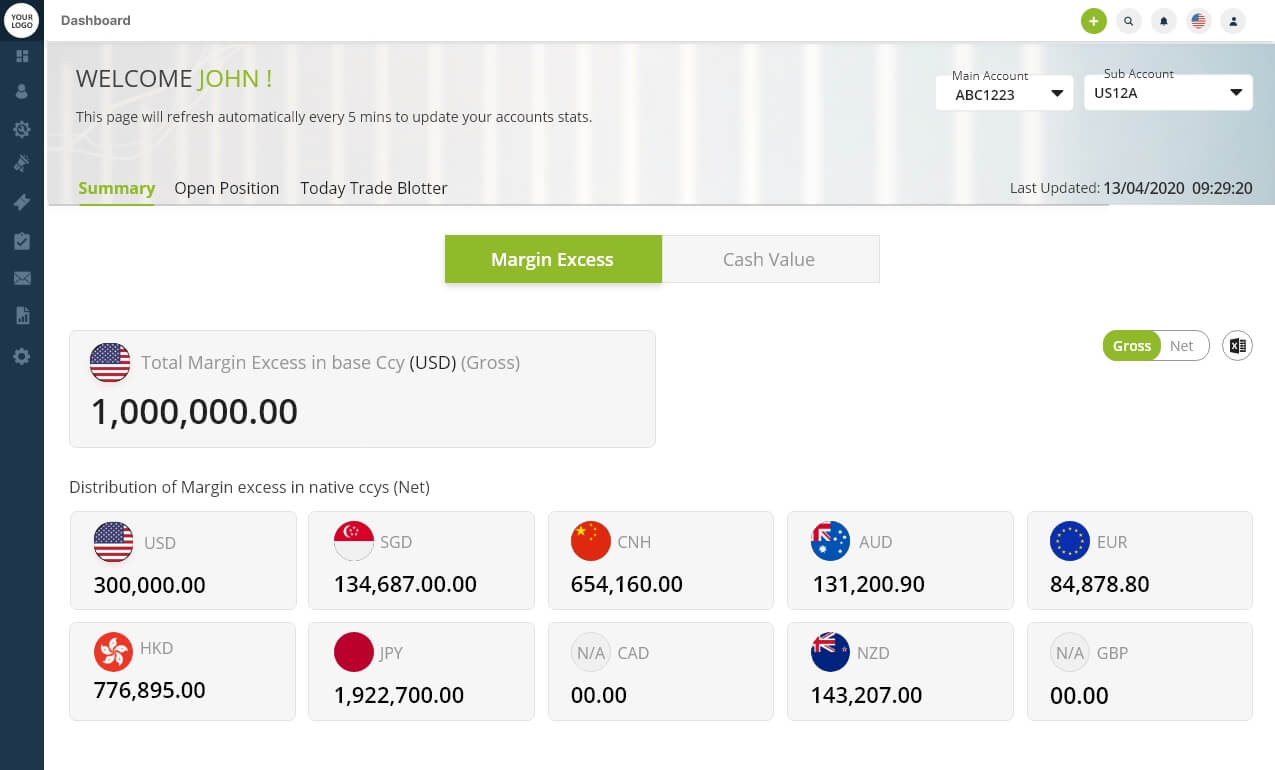The height and width of the screenshot is (770, 1275).
Task: Open the Today Trade Blotter tab
Action: (x=373, y=188)
